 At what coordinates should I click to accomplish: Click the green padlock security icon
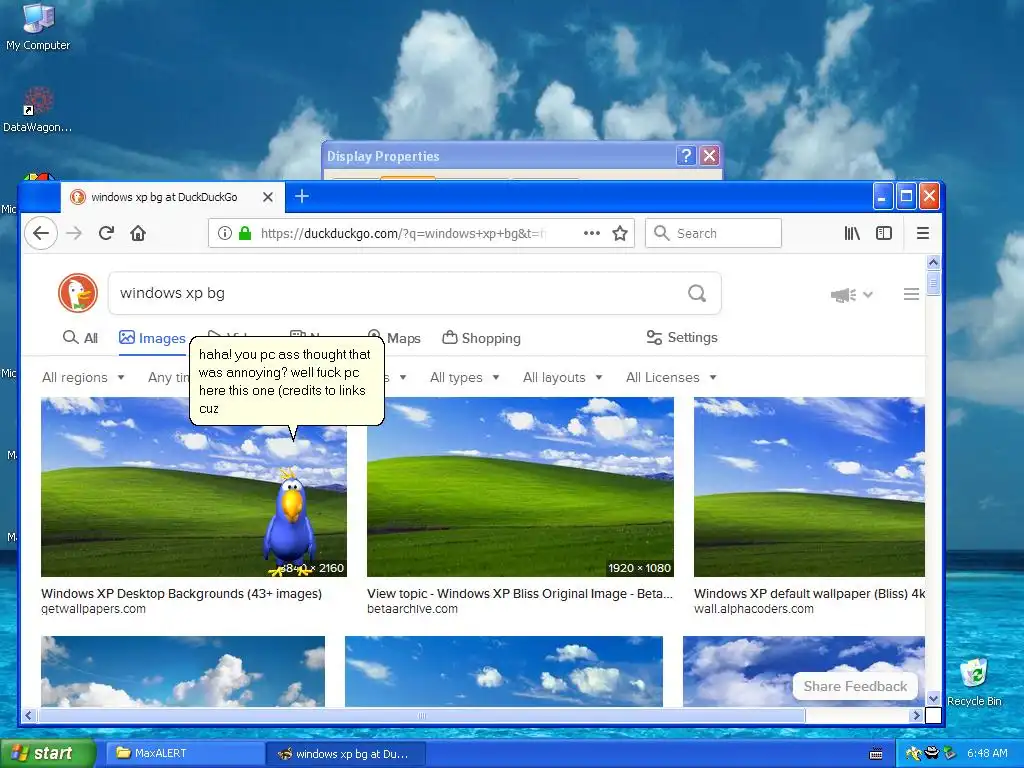(245, 233)
